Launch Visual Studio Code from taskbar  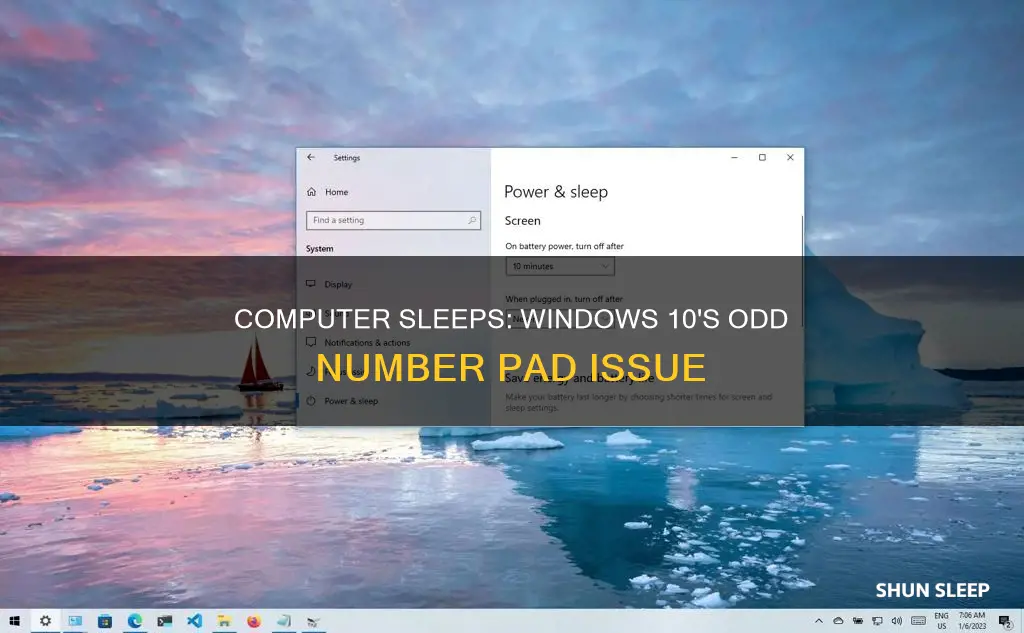coord(195,621)
